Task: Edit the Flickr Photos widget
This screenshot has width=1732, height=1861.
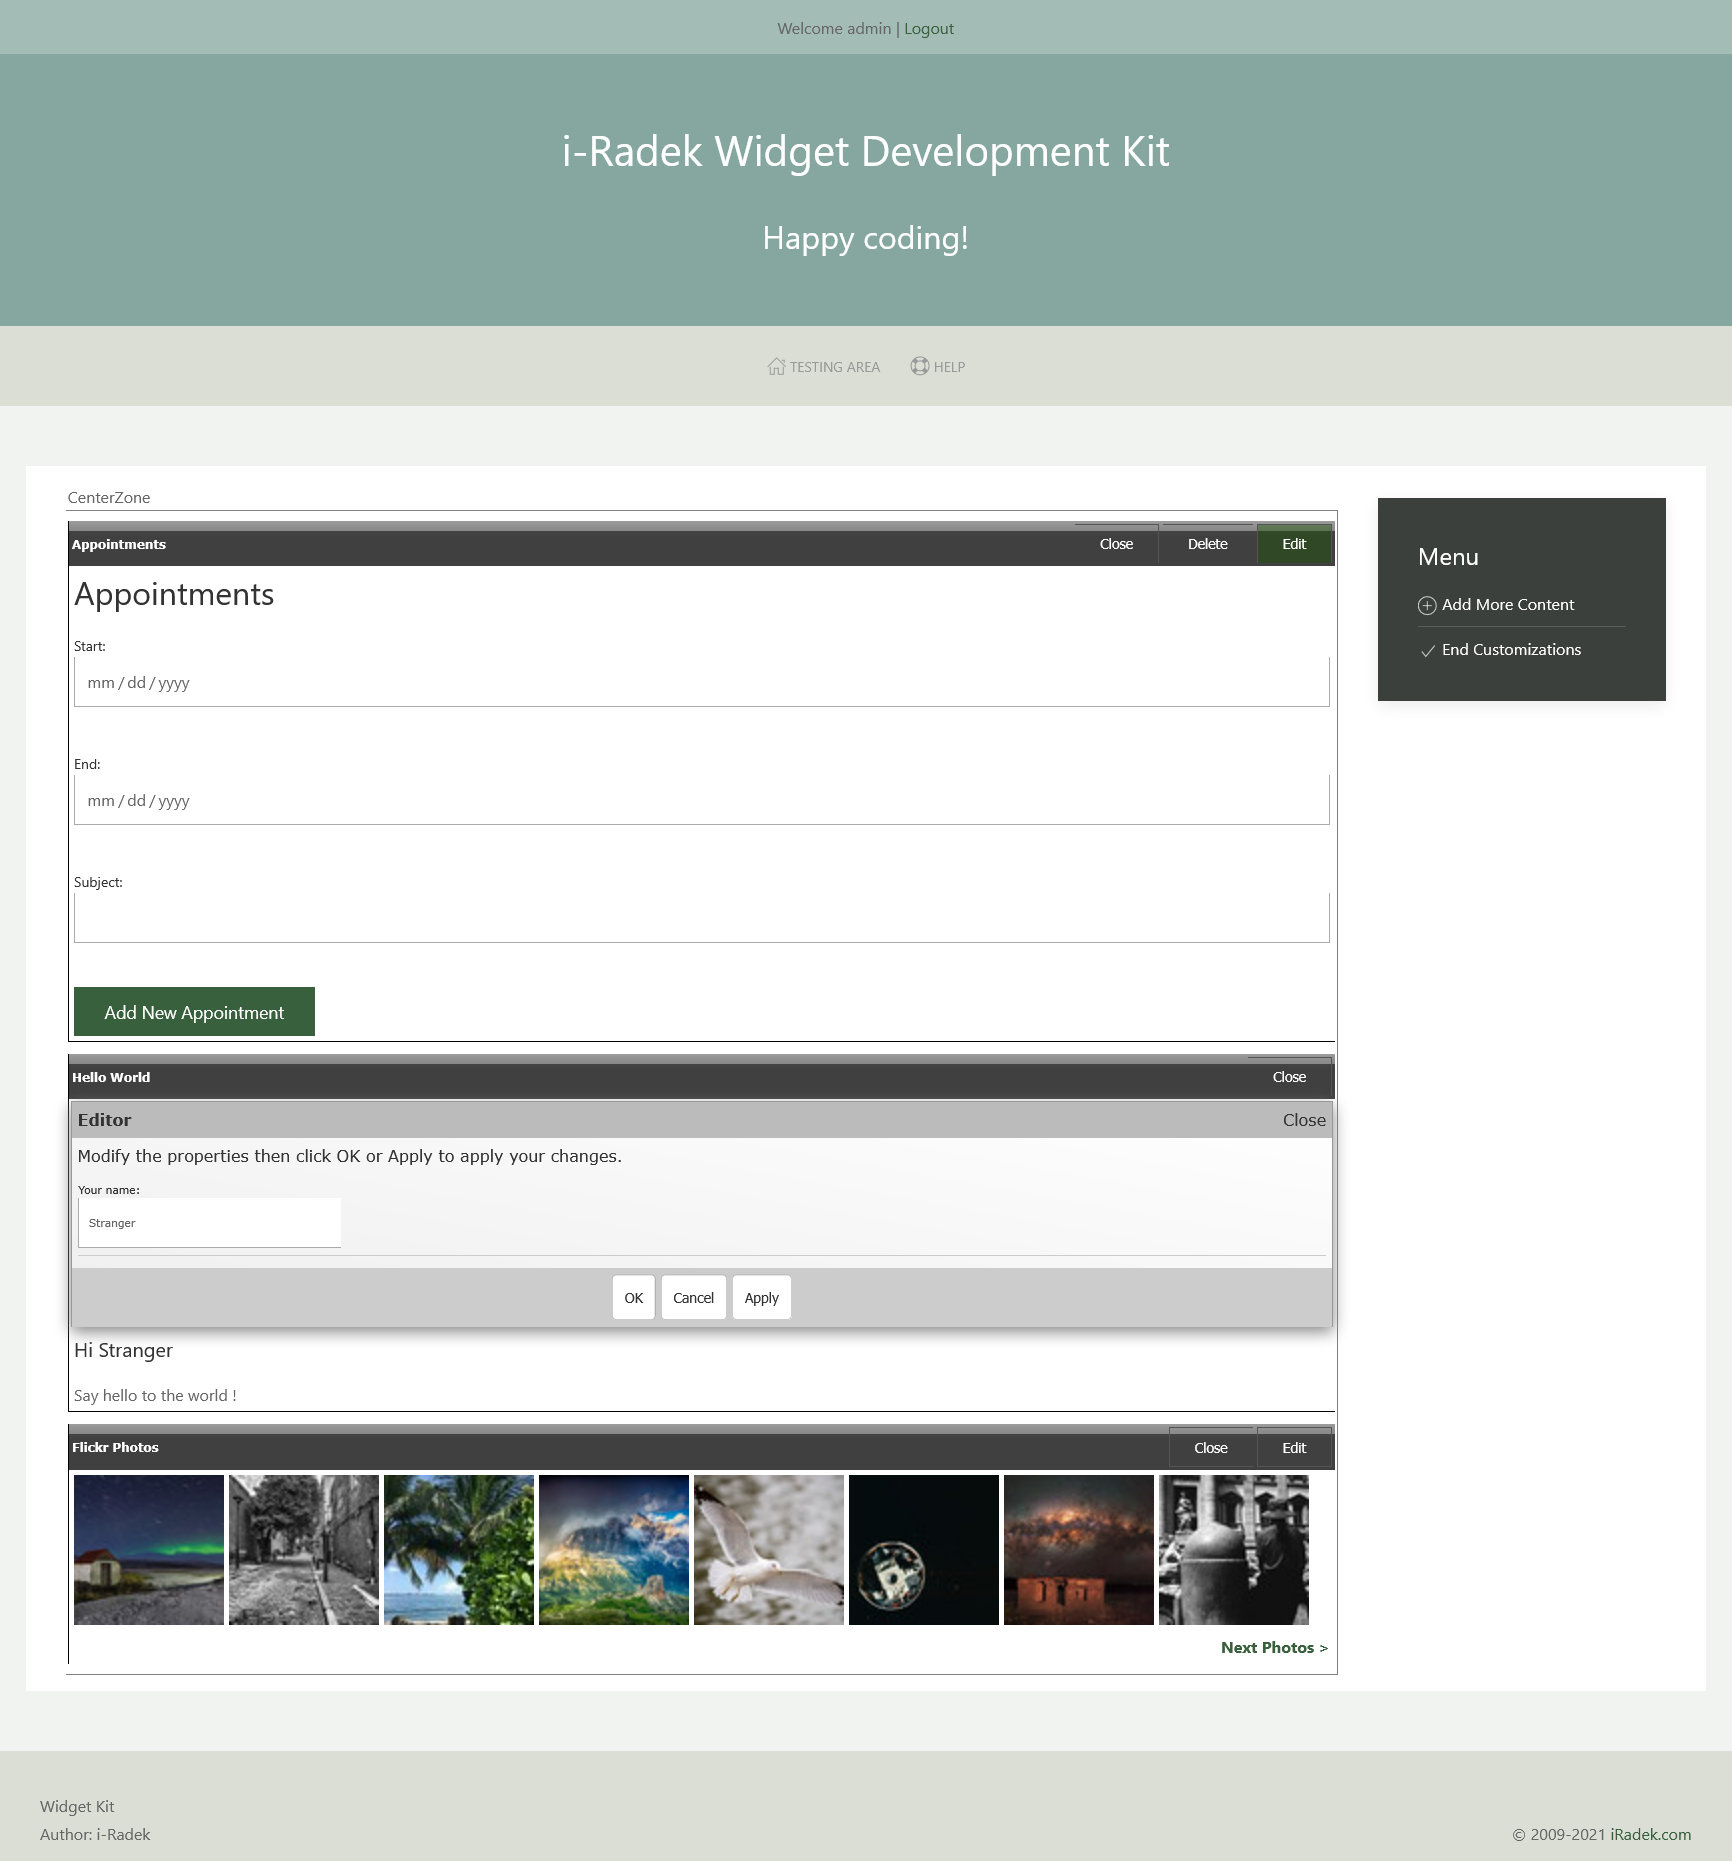Action: tap(1294, 1448)
